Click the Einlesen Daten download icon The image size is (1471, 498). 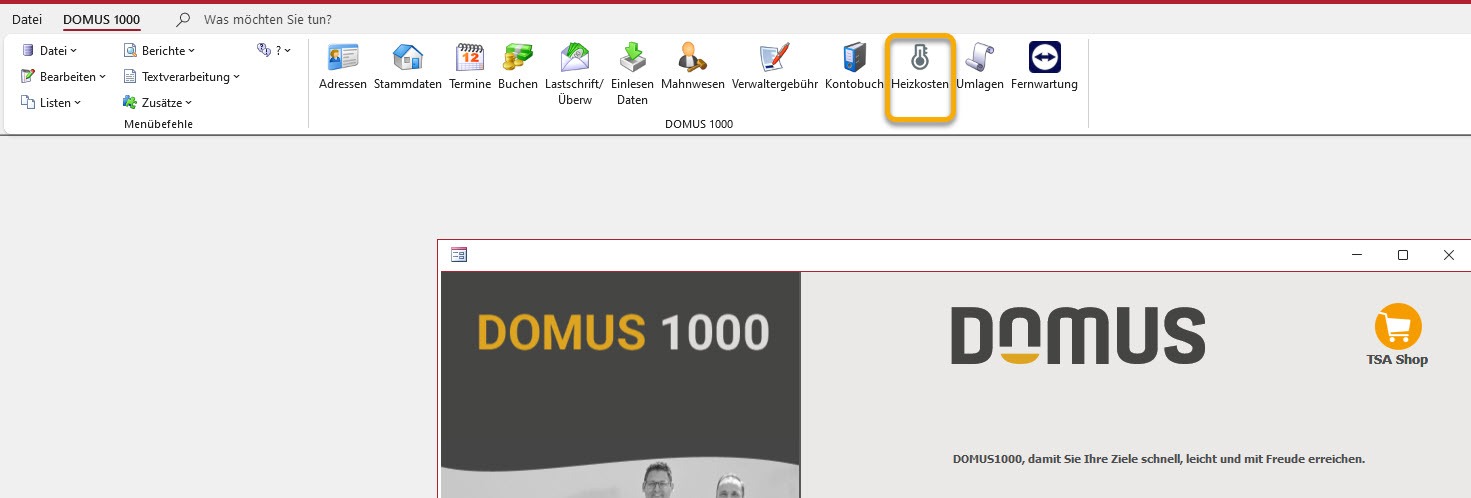(x=632, y=57)
